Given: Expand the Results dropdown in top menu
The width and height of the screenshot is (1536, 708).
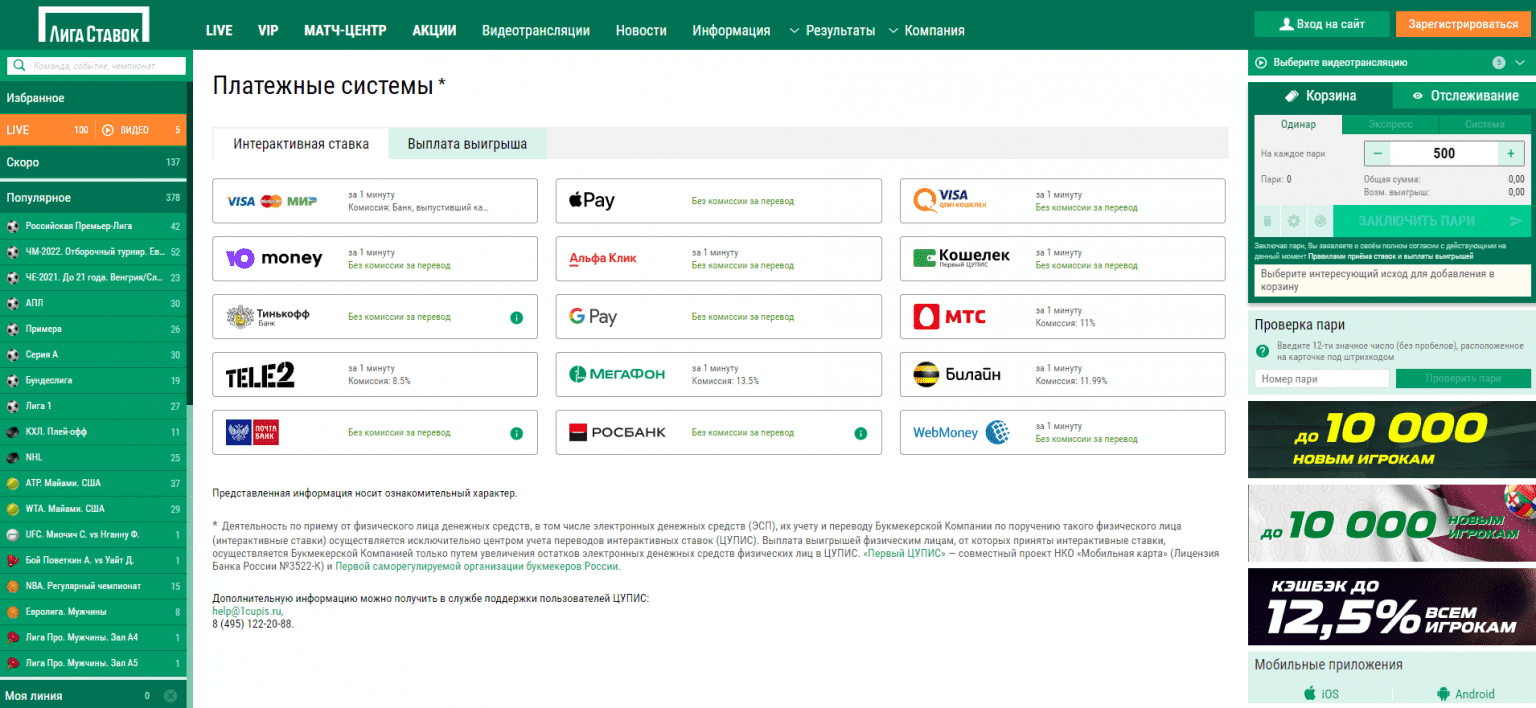Looking at the screenshot, I should [832, 31].
